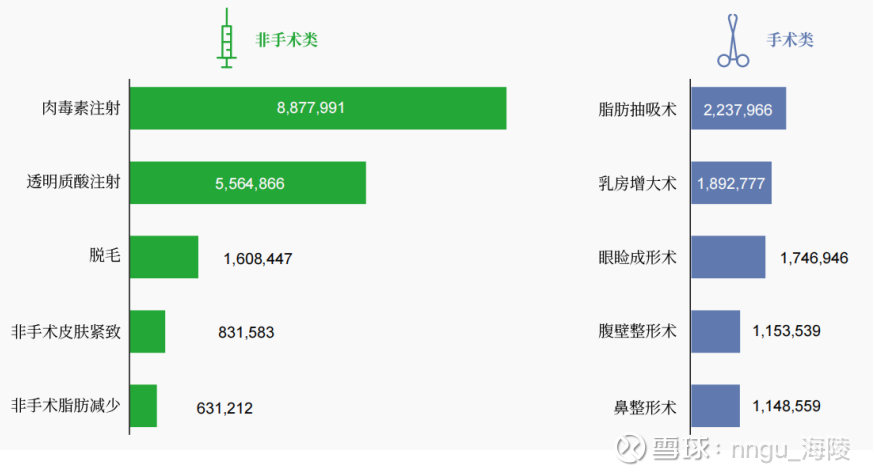
Task: Click the Xueqiu snowball watermark logo
Action: pos(630,450)
